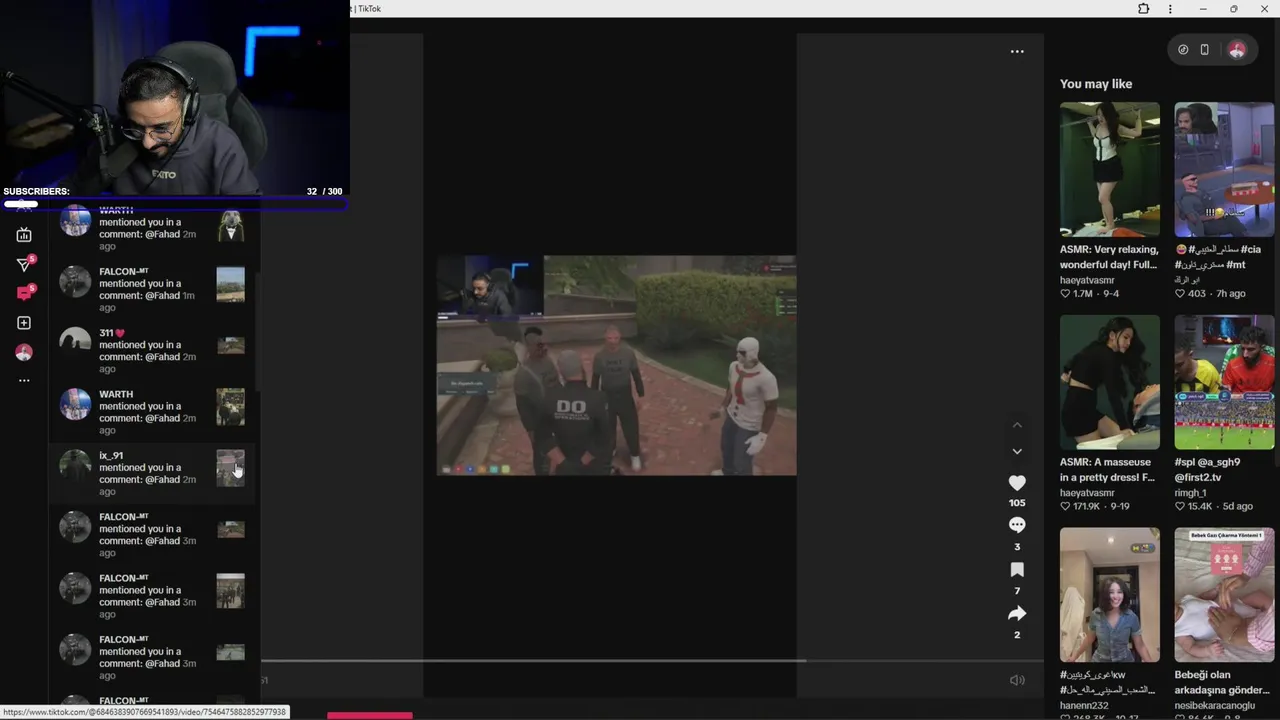Click the TikTok coin icon at top right

tap(1183, 50)
